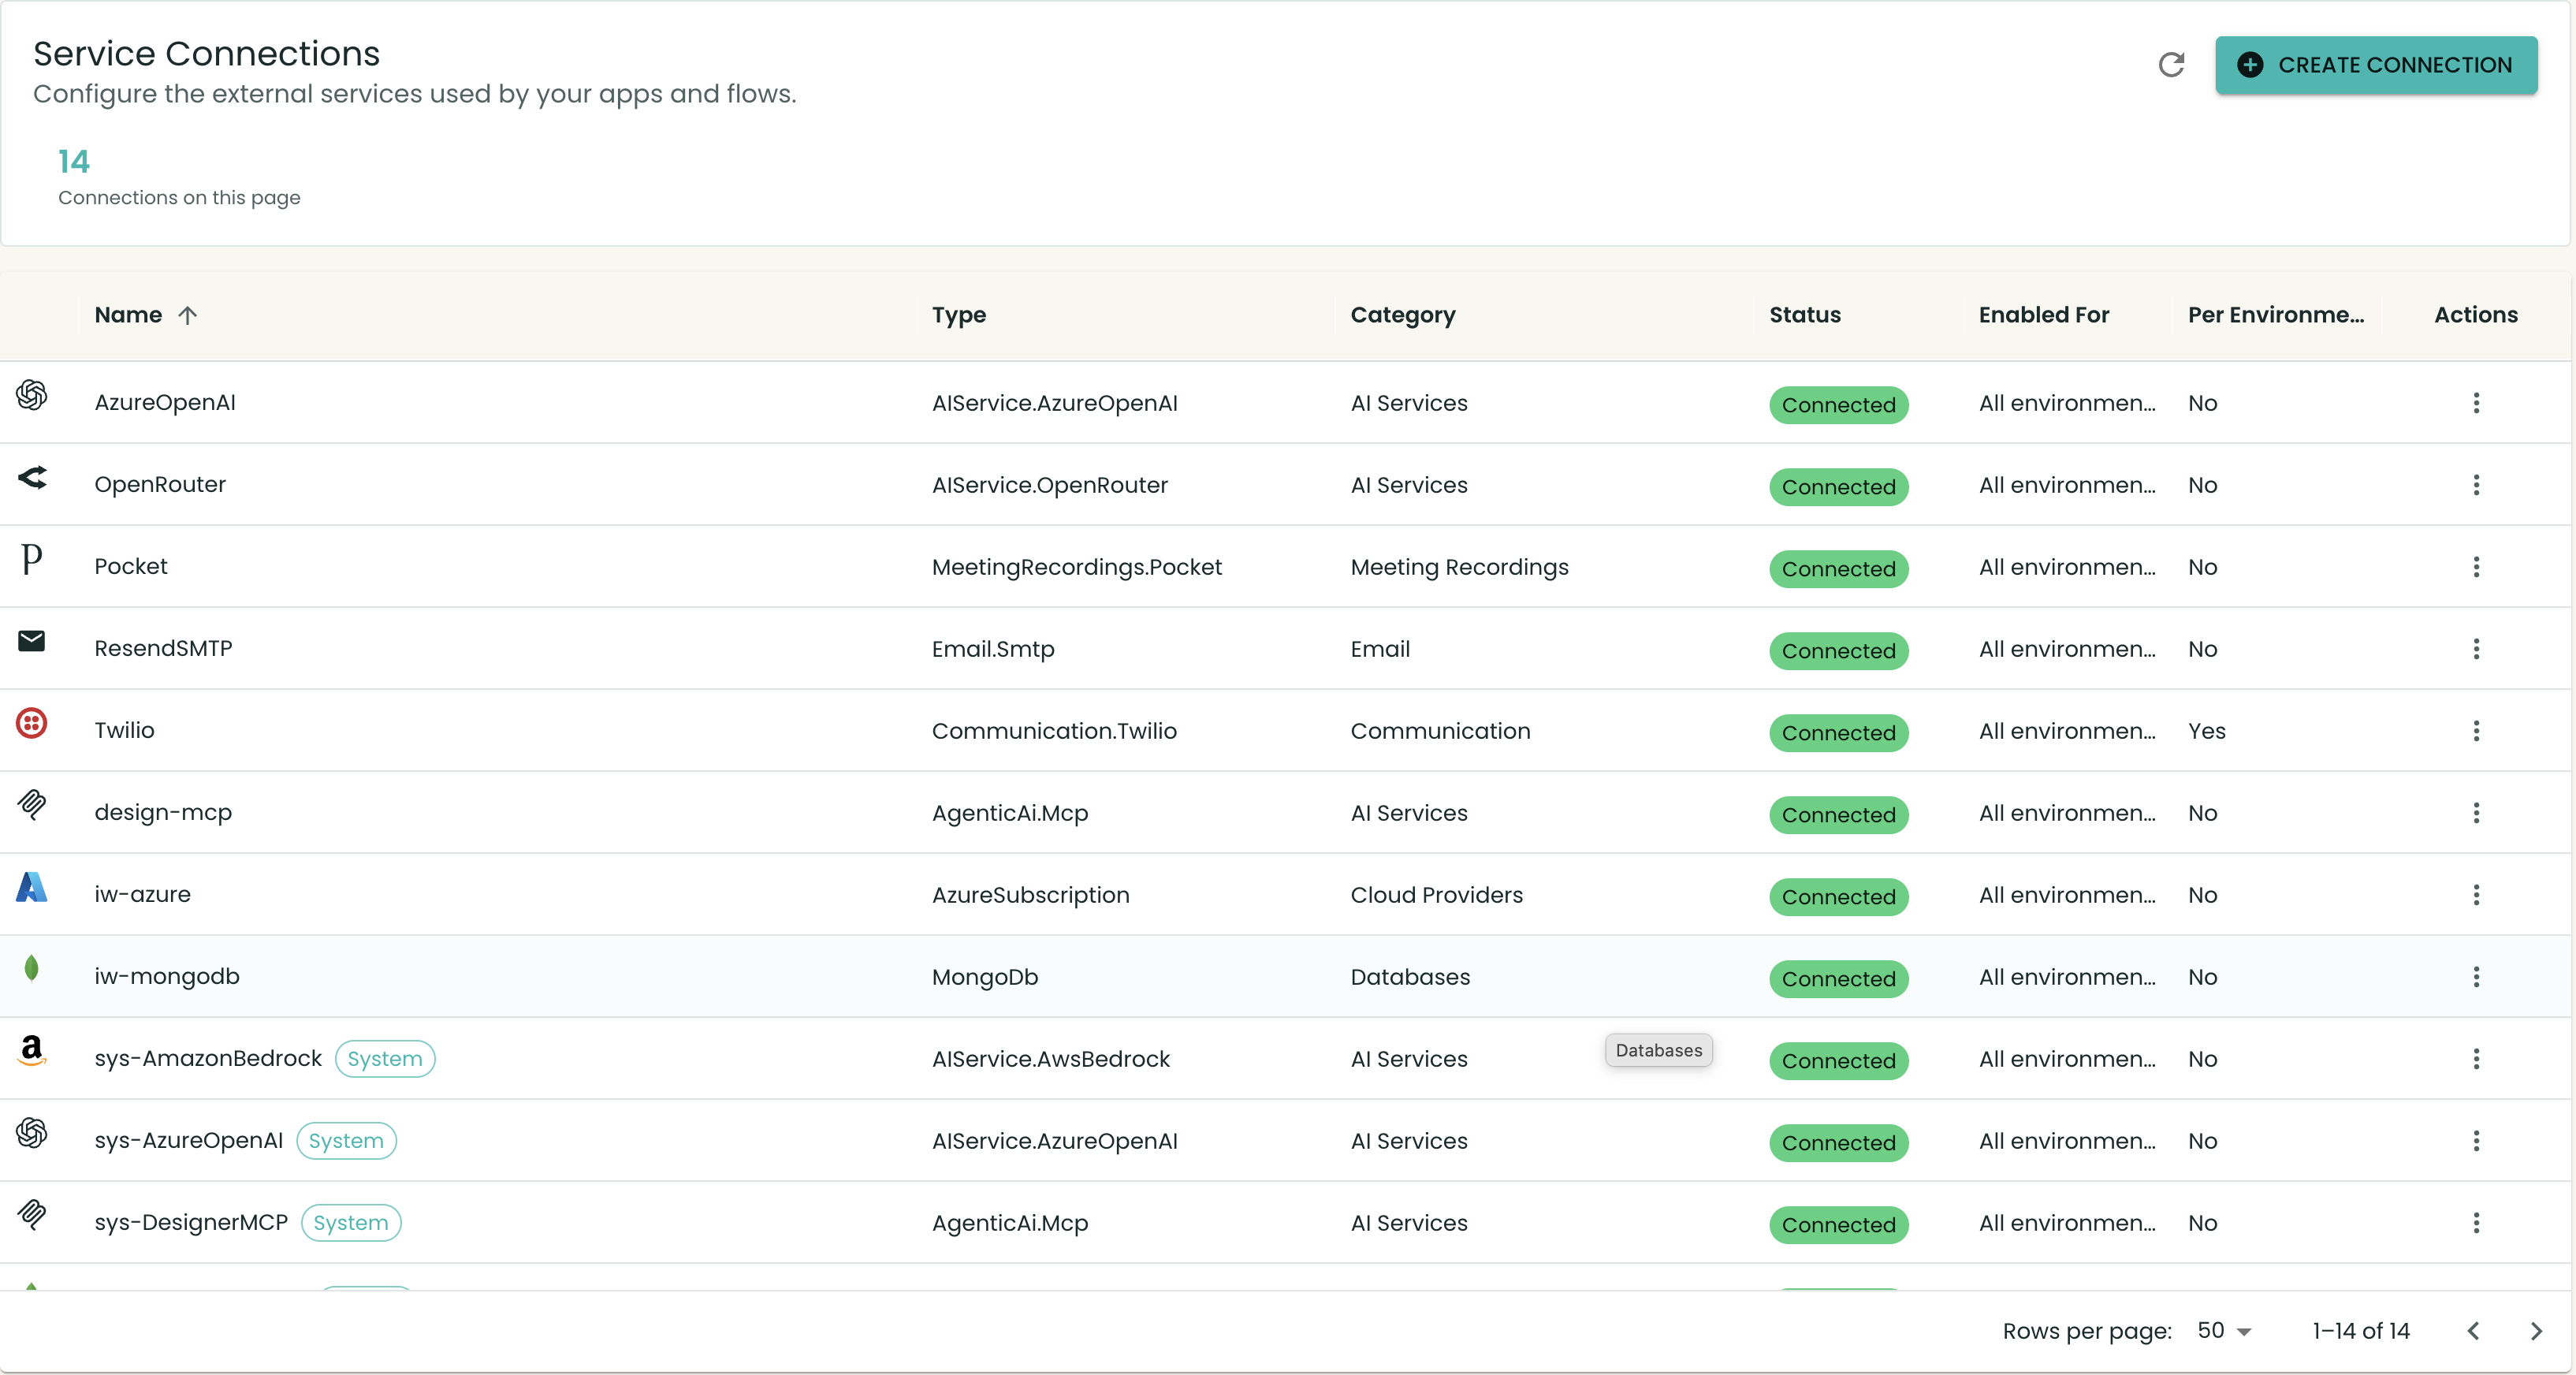This screenshot has width=2576, height=1375.
Task: Click the MeetingRecordings.Pocket type cell
Action: [x=1077, y=567]
